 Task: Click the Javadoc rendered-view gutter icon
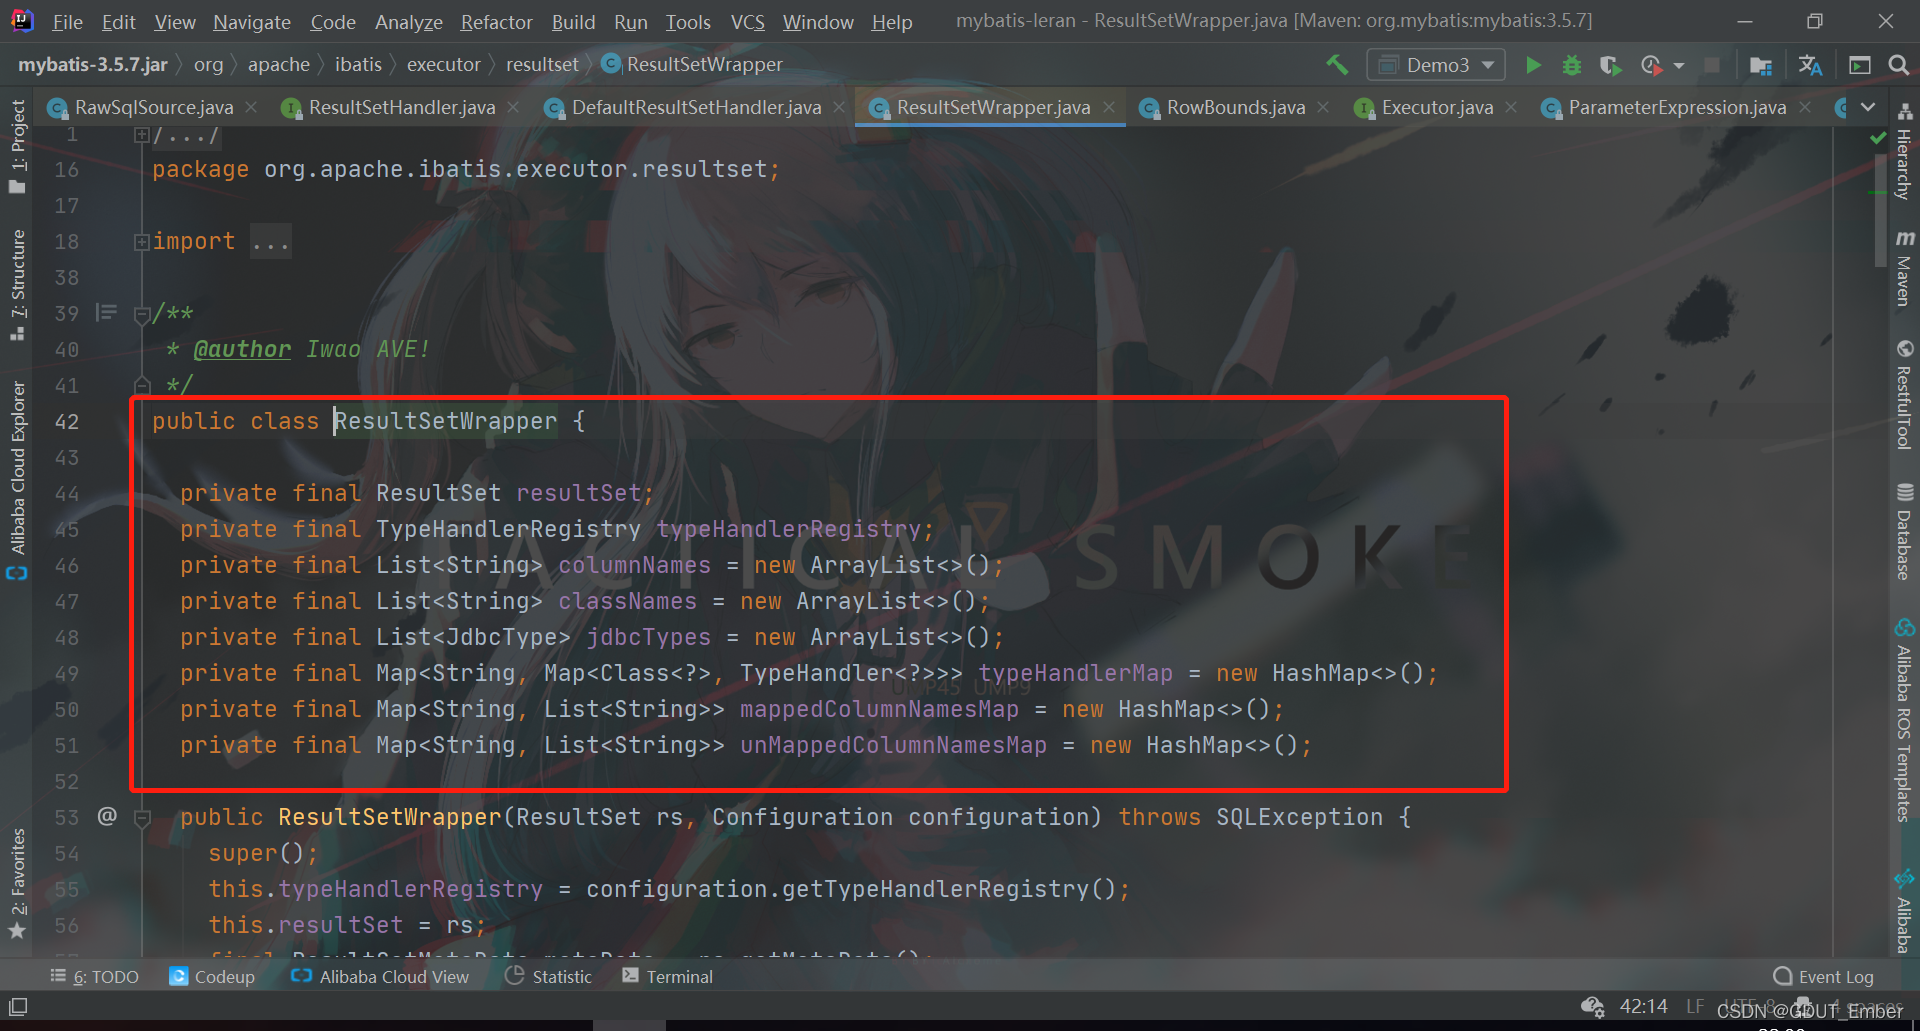click(106, 313)
